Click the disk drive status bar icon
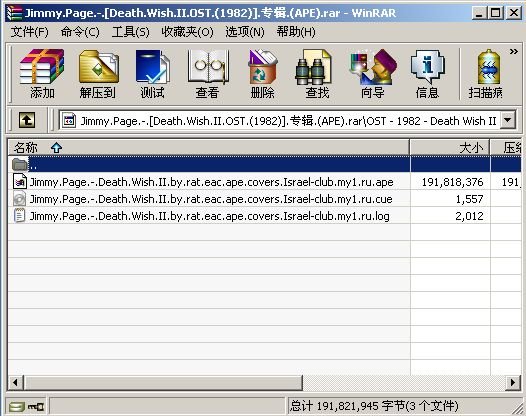Viewport: 526px width, 416px height. click(16, 407)
